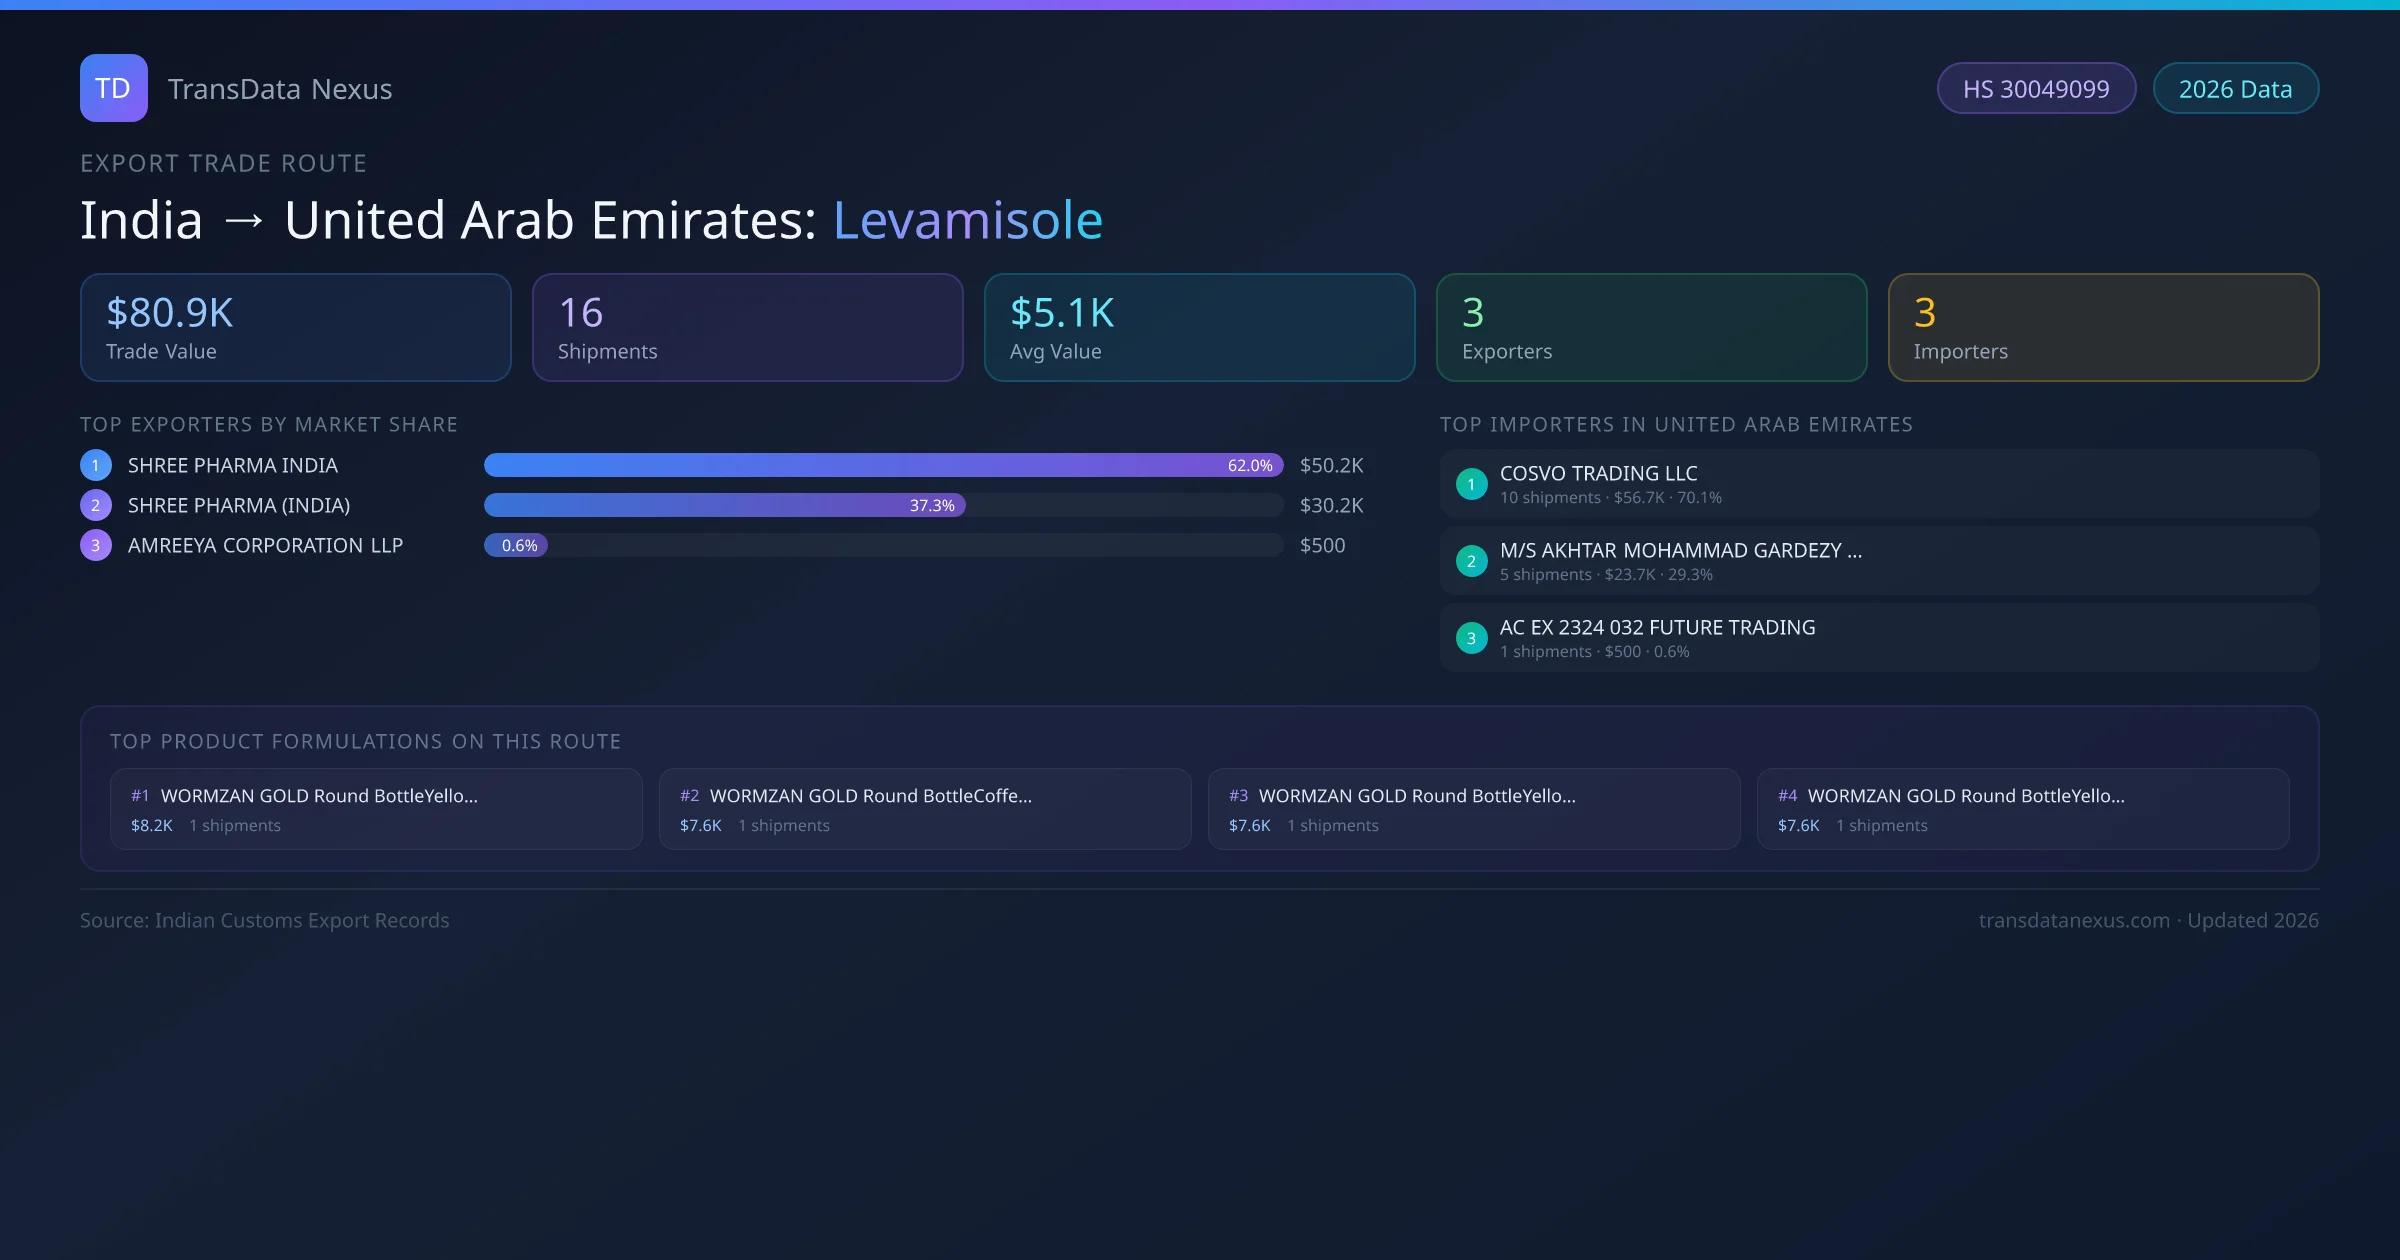Open the 3 Importers card

2103,328
